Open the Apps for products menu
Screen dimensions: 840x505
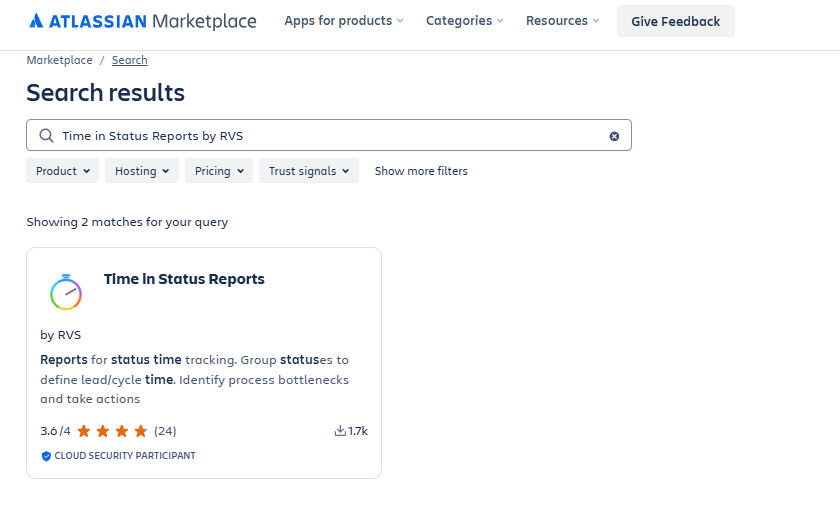pos(344,21)
